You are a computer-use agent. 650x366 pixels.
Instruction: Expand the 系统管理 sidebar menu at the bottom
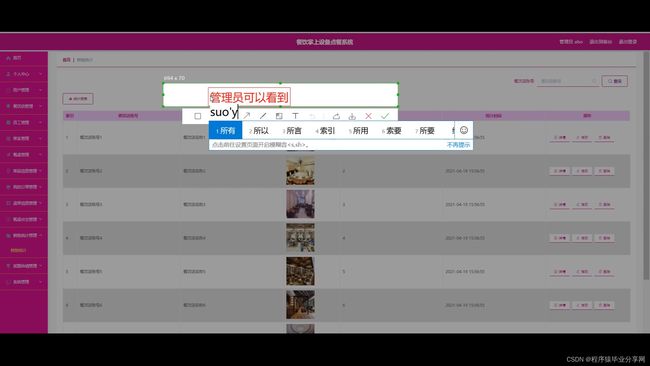pyautogui.click(x=24, y=282)
